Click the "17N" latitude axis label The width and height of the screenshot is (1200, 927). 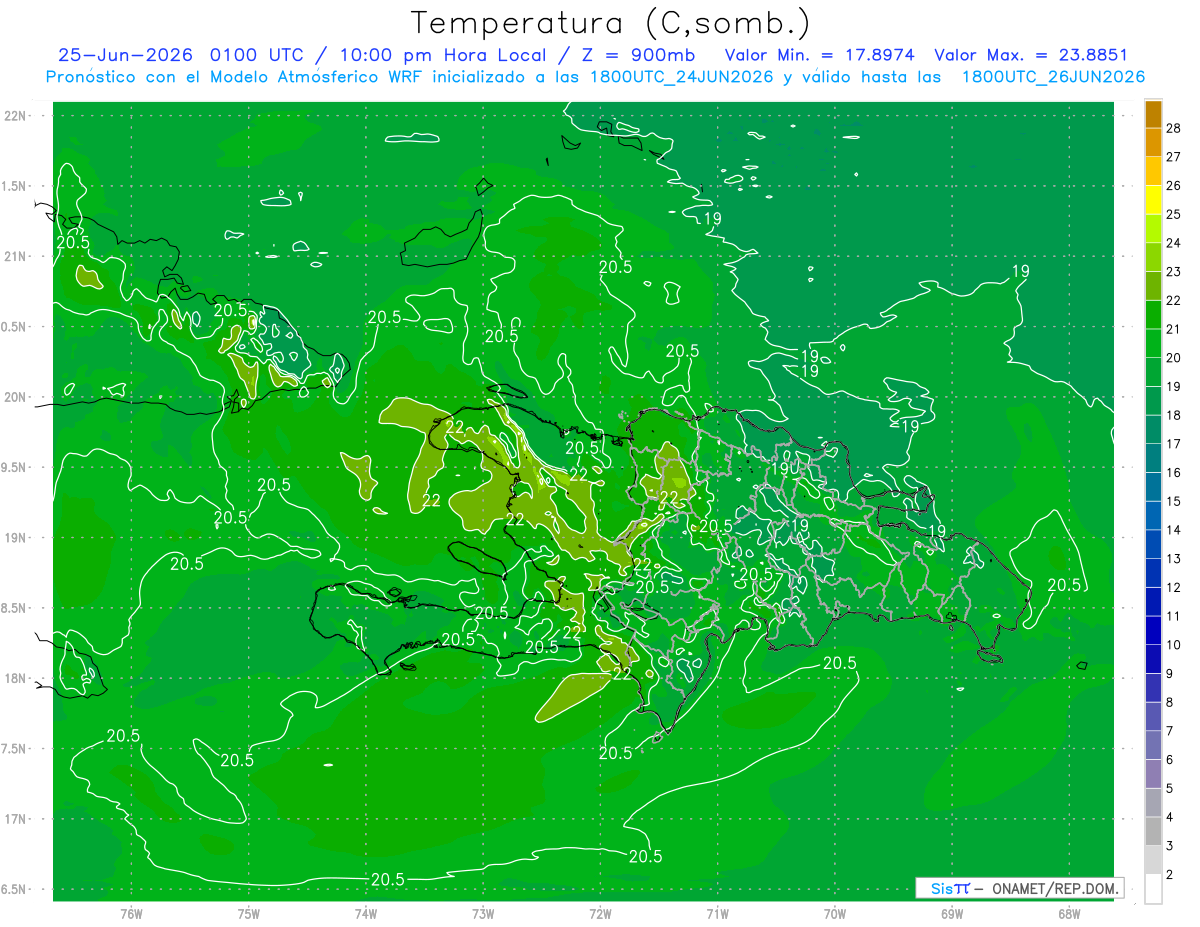coord(15,819)
